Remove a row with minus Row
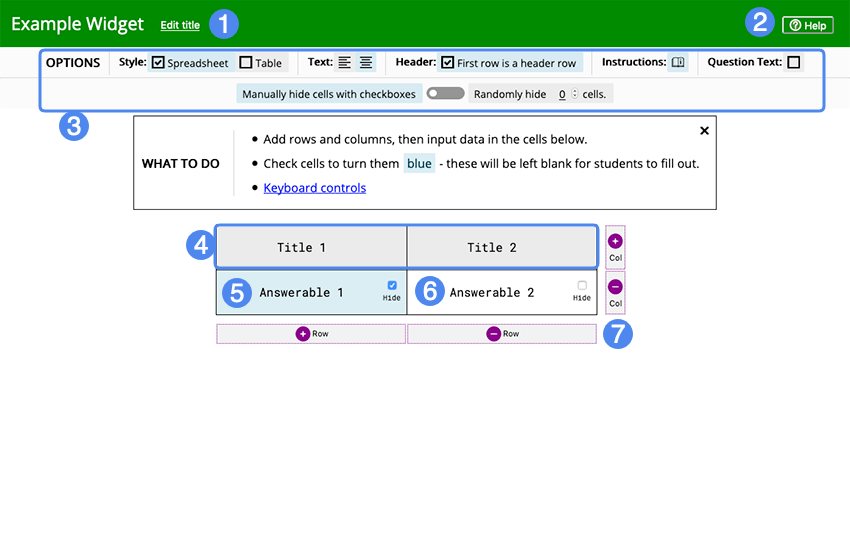 coord(502,334)
